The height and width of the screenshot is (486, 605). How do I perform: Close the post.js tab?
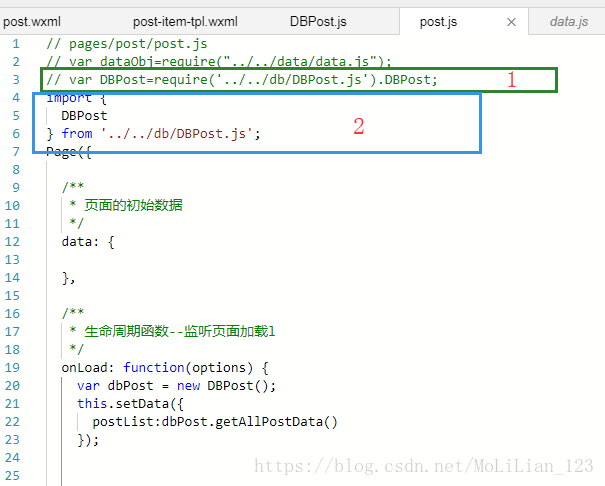pos(511,22)
